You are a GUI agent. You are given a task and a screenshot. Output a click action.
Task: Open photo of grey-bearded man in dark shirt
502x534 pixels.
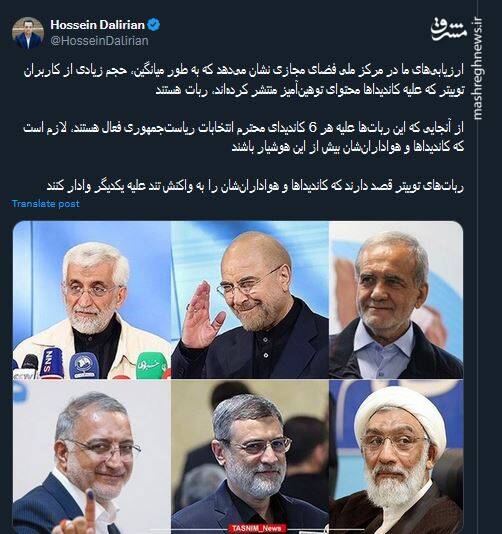pos(250,456)
